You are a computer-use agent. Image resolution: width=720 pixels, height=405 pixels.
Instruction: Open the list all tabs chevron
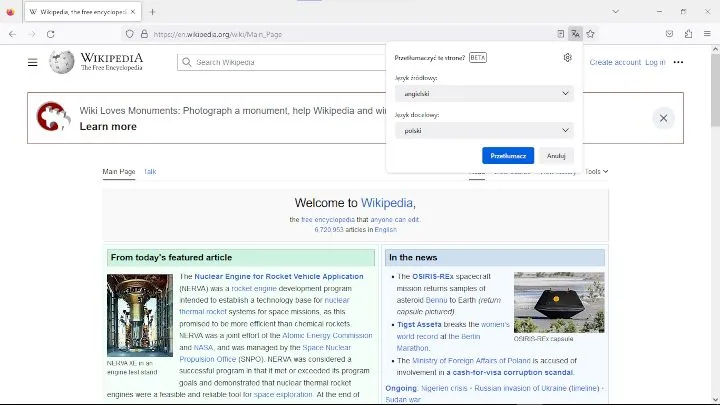[615, 12]
